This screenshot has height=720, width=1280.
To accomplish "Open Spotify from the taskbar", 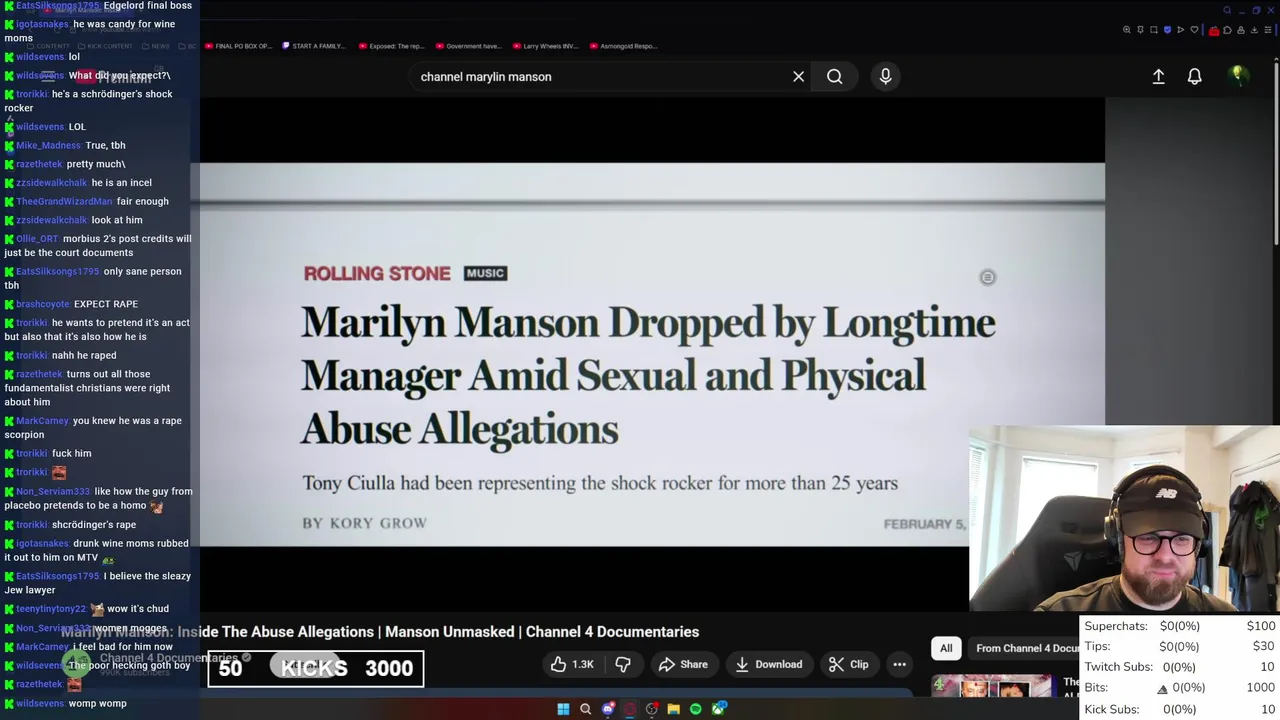I will pyautogui.click(x=696, y=709).
